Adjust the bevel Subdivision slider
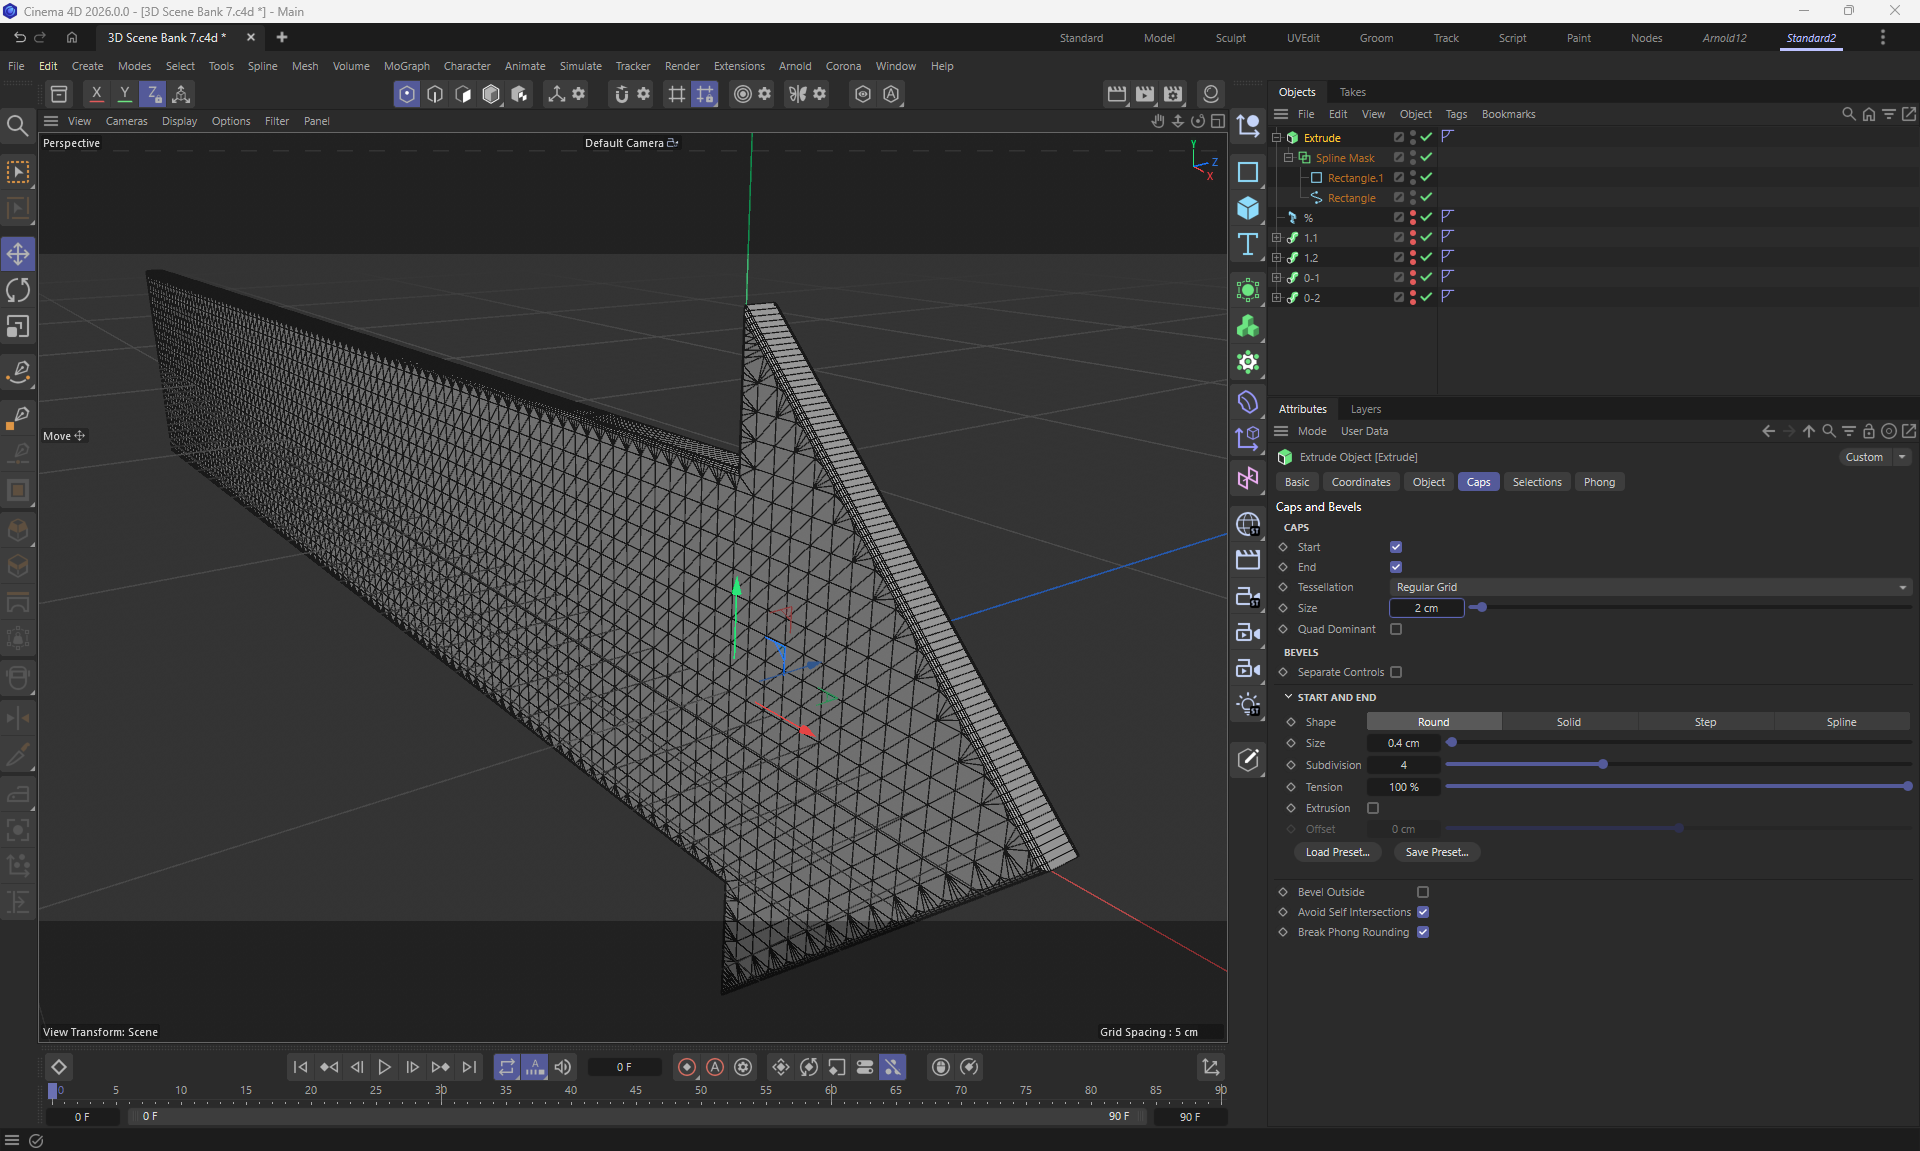Screen dimensions: 1920x1151 1602,764
